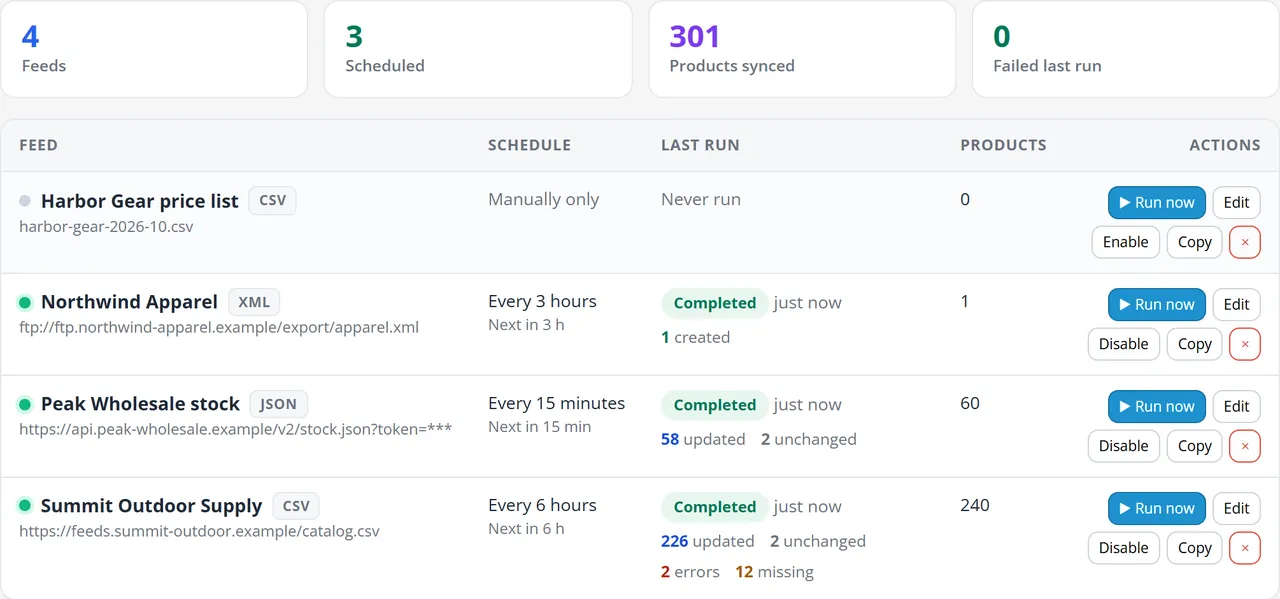Click the 'Every 6 hours' schedule
Screen dimensions: 1280x599
click(x=542, y=505)
